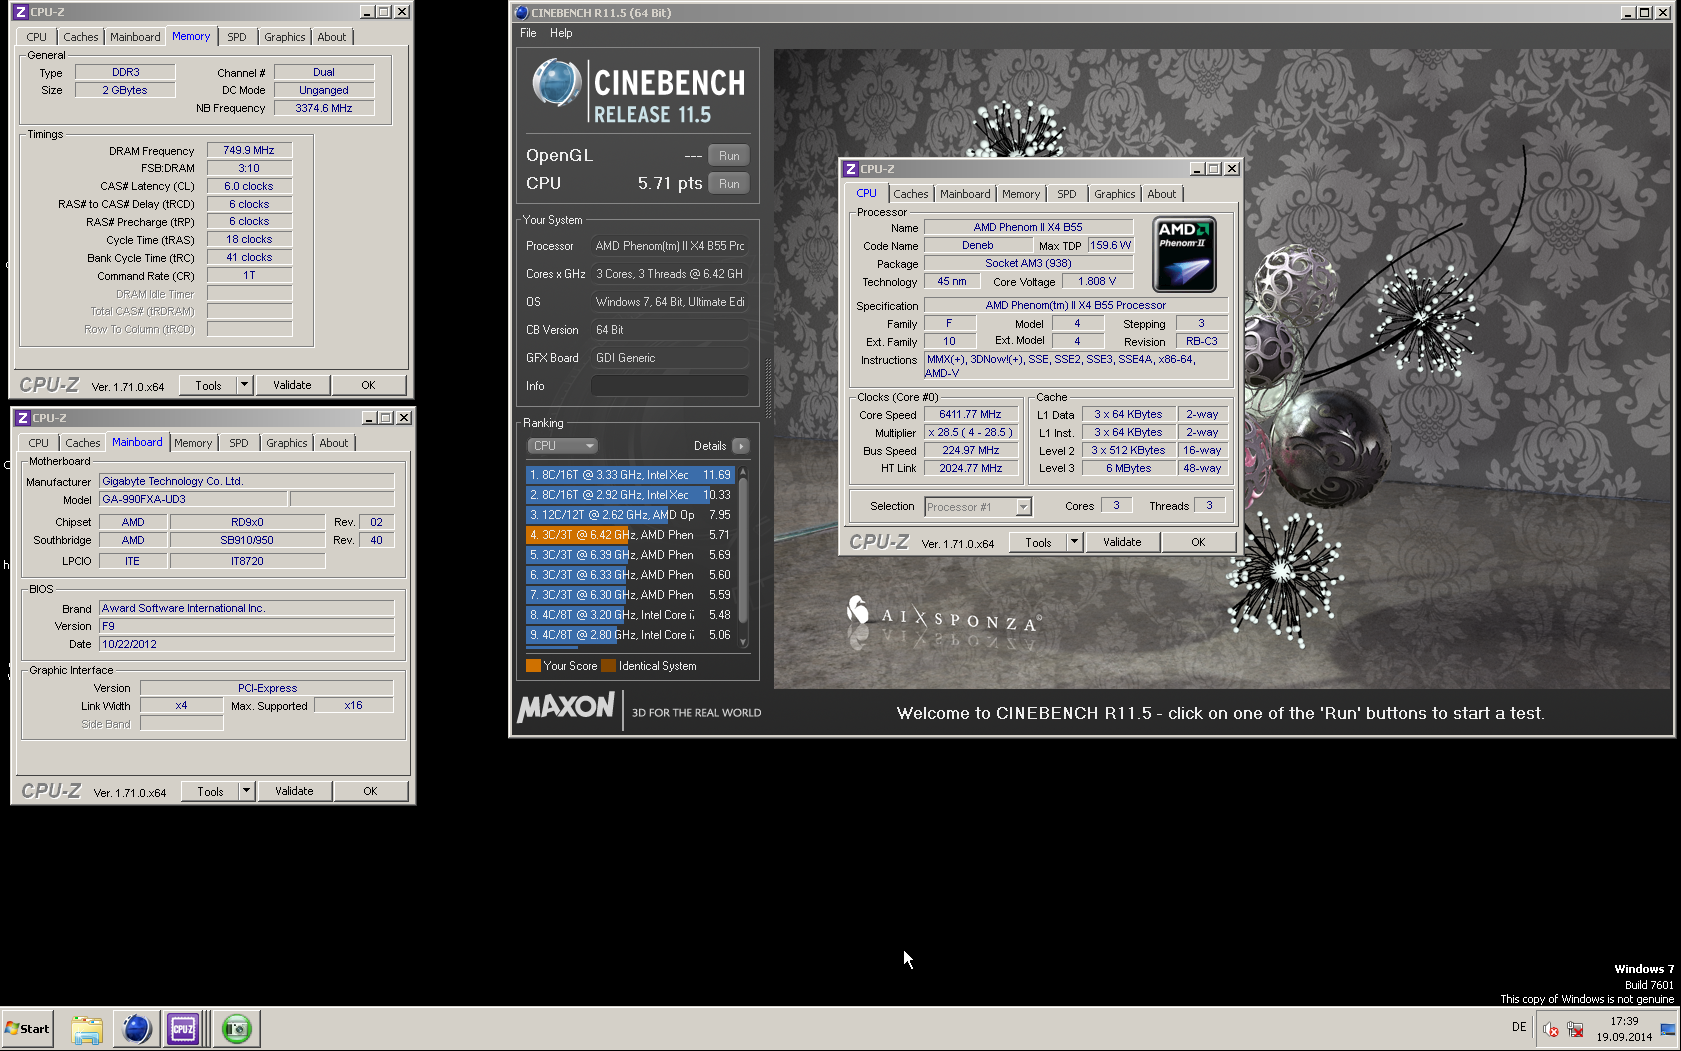Open File Explorer from the taskbar
1681x1051 pixels.
(x=87, y=1028)
